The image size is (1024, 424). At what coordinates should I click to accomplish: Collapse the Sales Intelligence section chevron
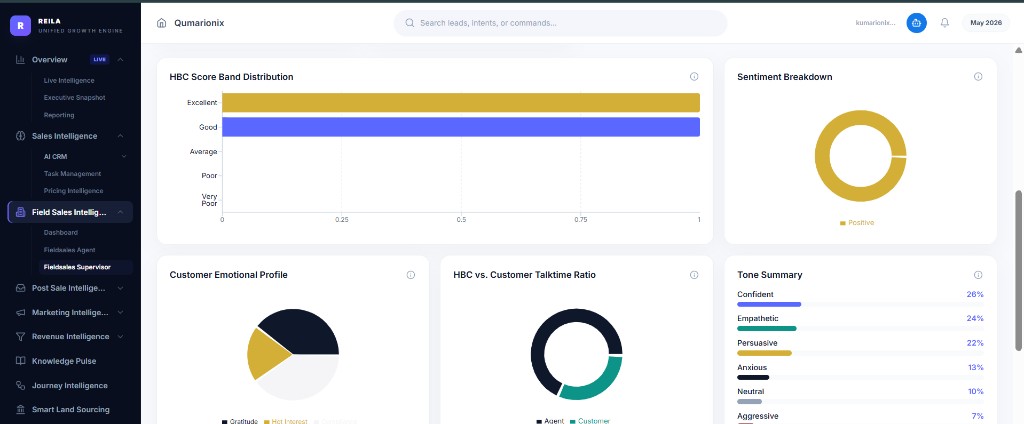tap(121, 136)
